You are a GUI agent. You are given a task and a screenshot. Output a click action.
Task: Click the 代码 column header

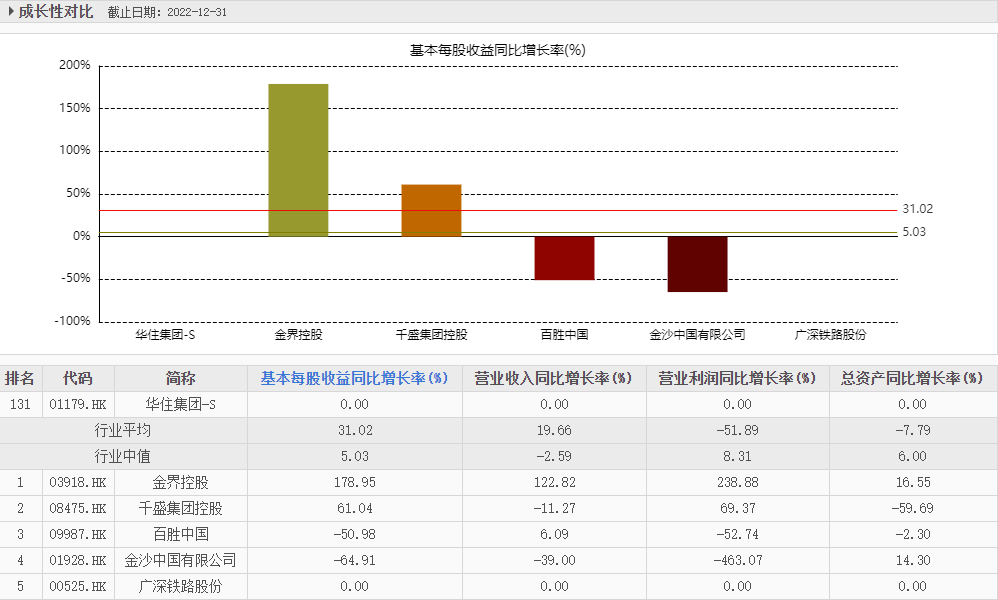pos(78,379)
